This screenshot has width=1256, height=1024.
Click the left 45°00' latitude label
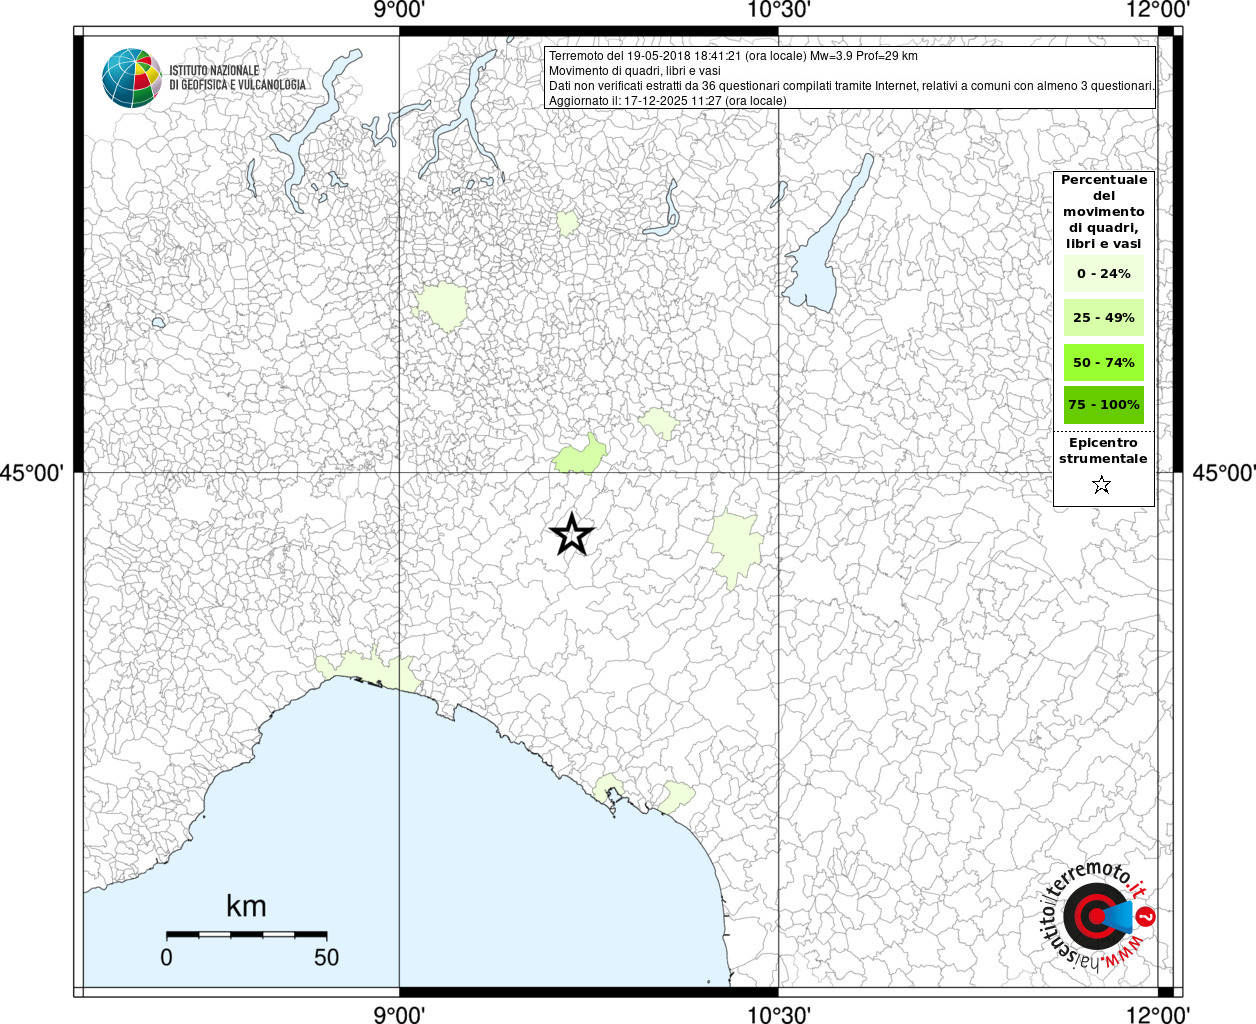[x=32, y=472]
